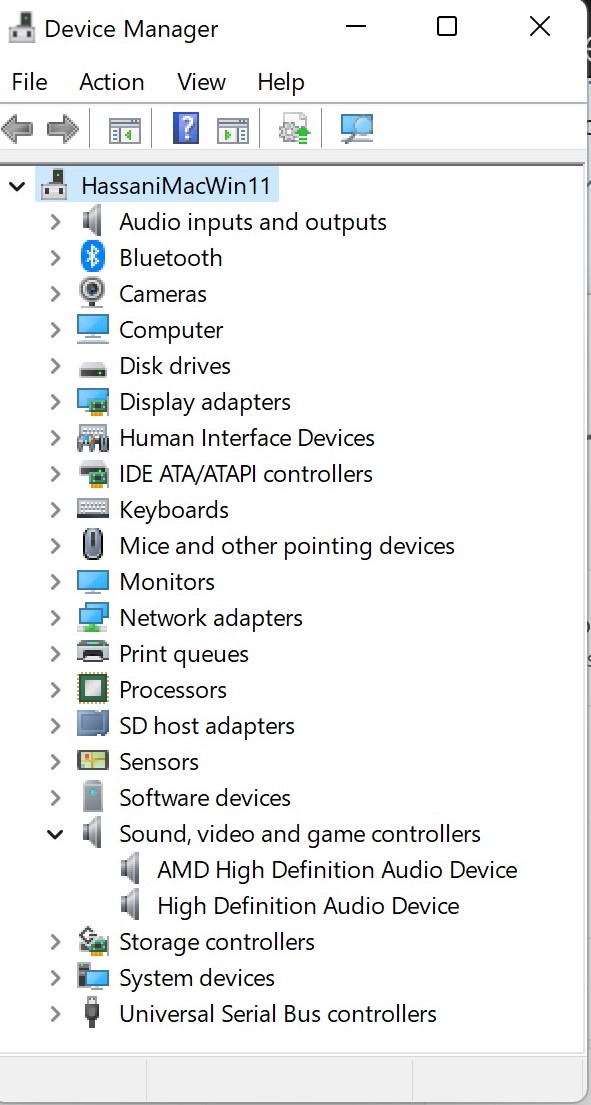This screenshot has height=1105, width=591.
Task: Click the Bluetooth category icon
Action: coord(92,257)
